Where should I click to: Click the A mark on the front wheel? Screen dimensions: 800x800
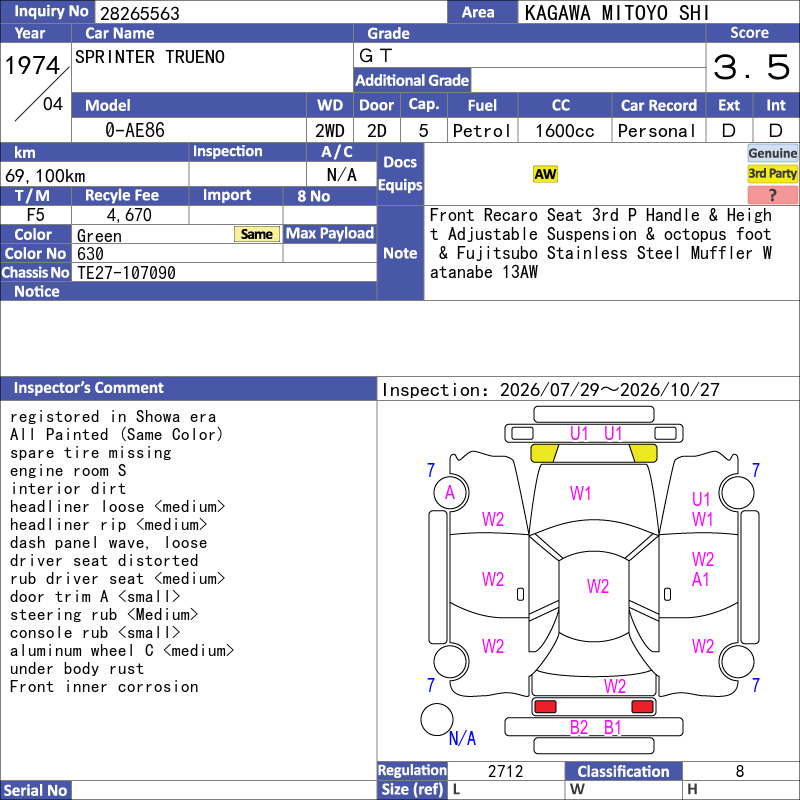[x=449, y=493]
